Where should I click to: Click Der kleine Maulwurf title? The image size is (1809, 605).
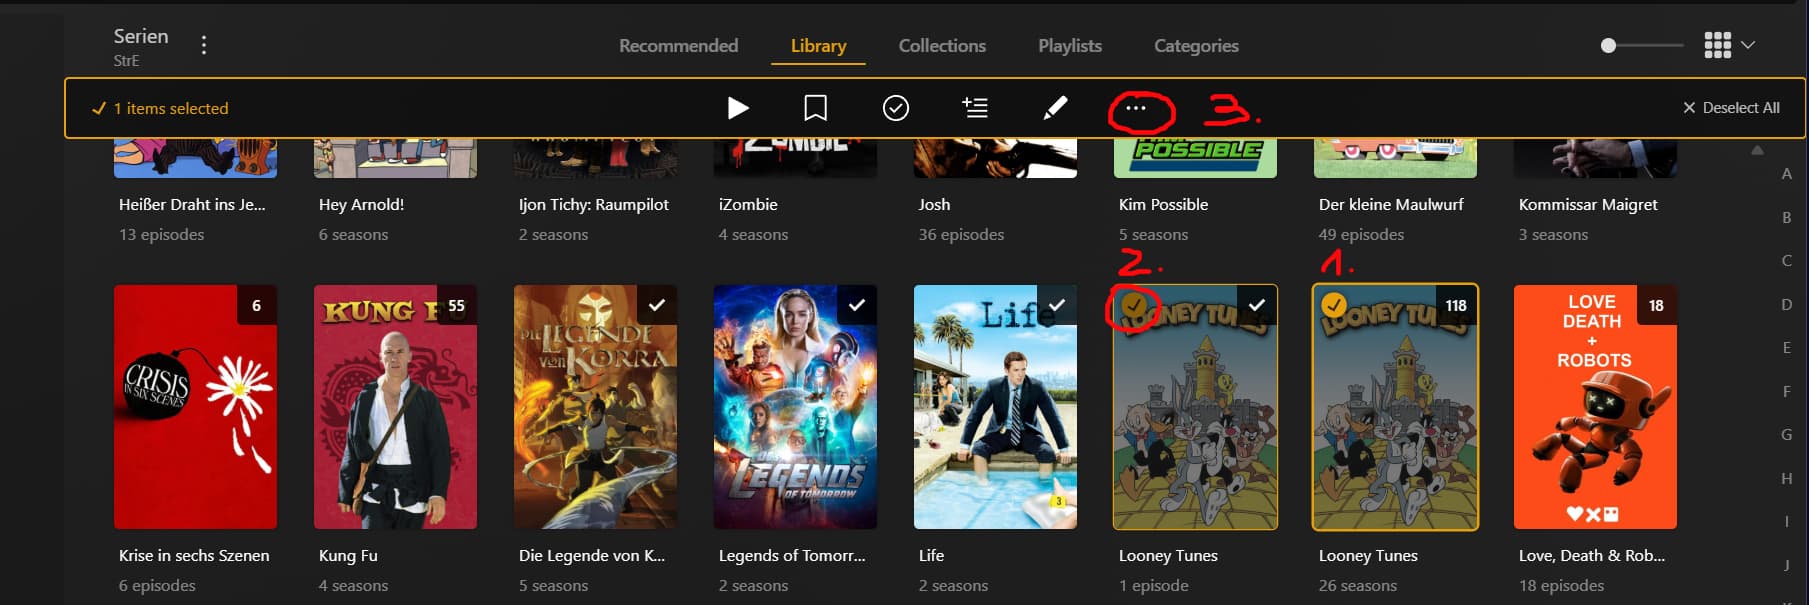click(x=1391, y=204)
